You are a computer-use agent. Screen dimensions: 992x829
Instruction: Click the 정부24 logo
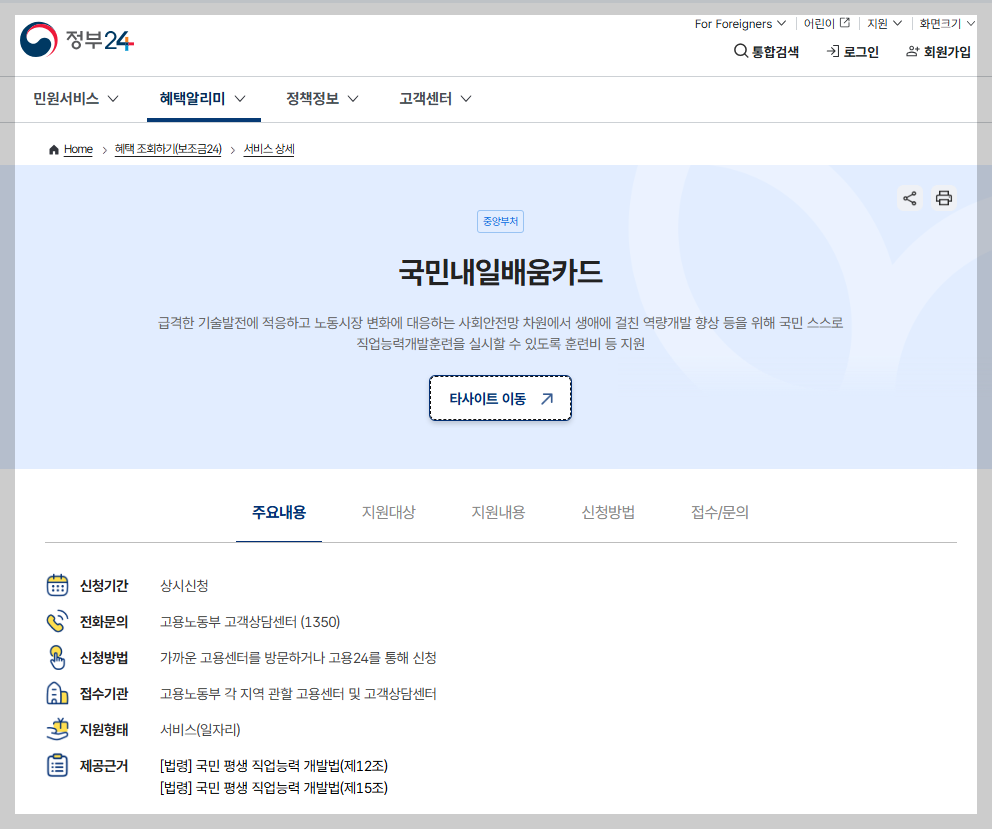coord(77,42)
